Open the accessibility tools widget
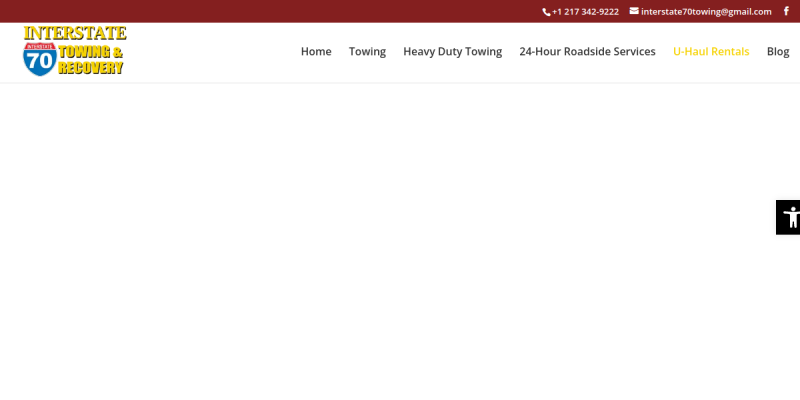The width and height of the screenshot is (800, 400). [x=788, y=217]
